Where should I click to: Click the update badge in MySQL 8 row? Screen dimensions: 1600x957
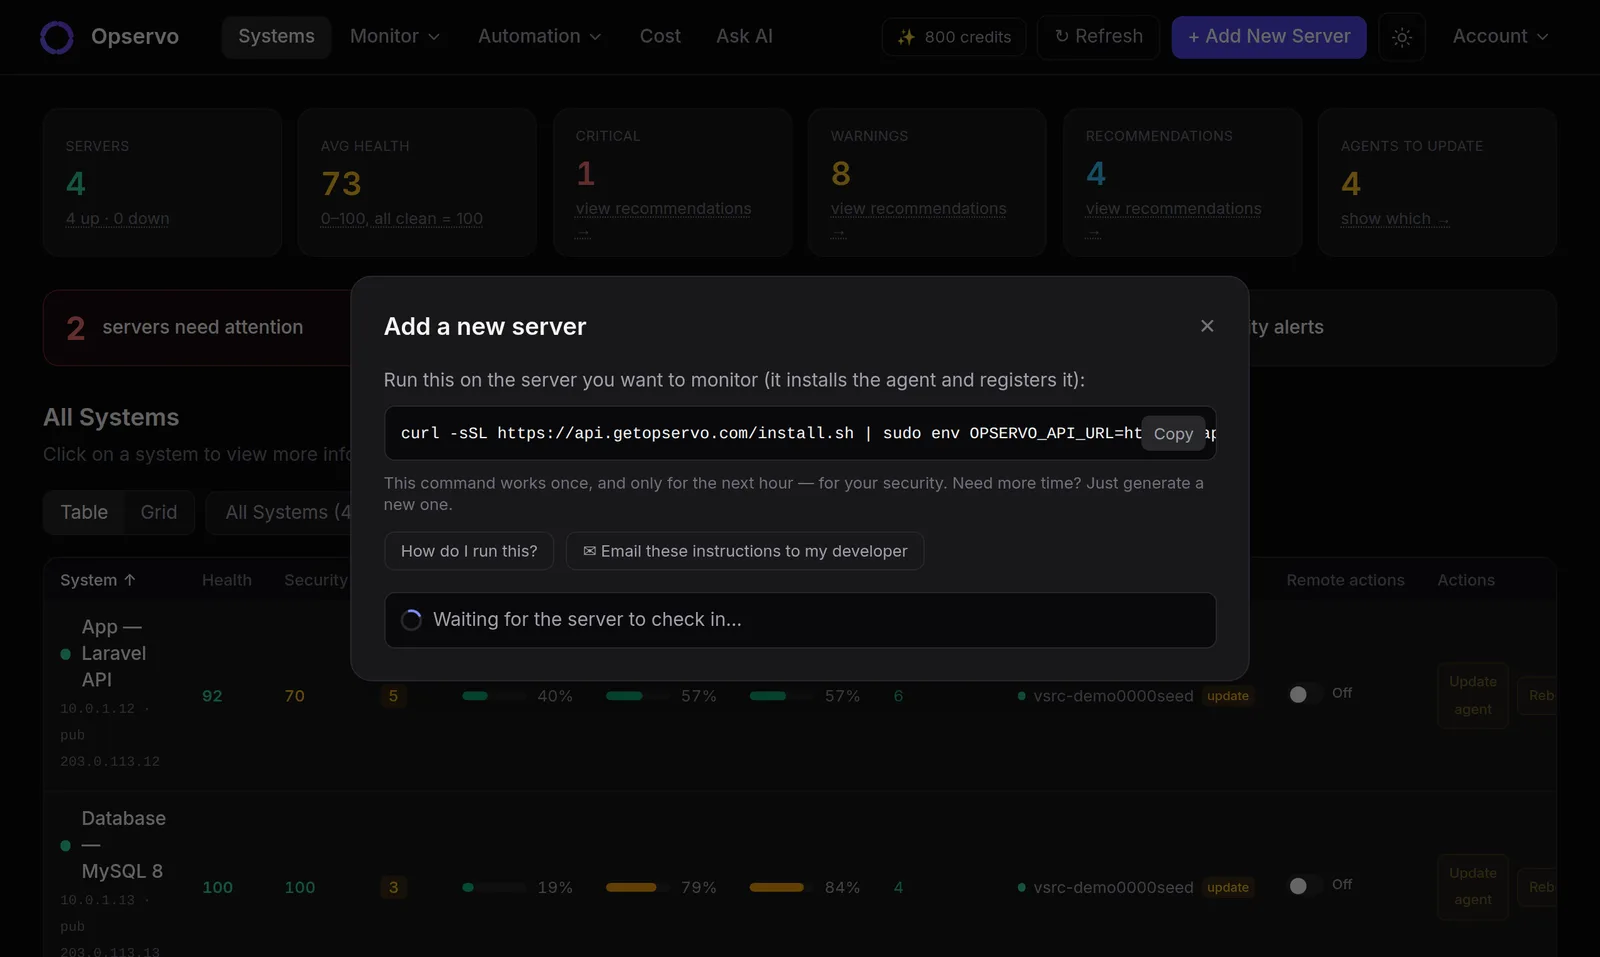[x=1227, y=888]
